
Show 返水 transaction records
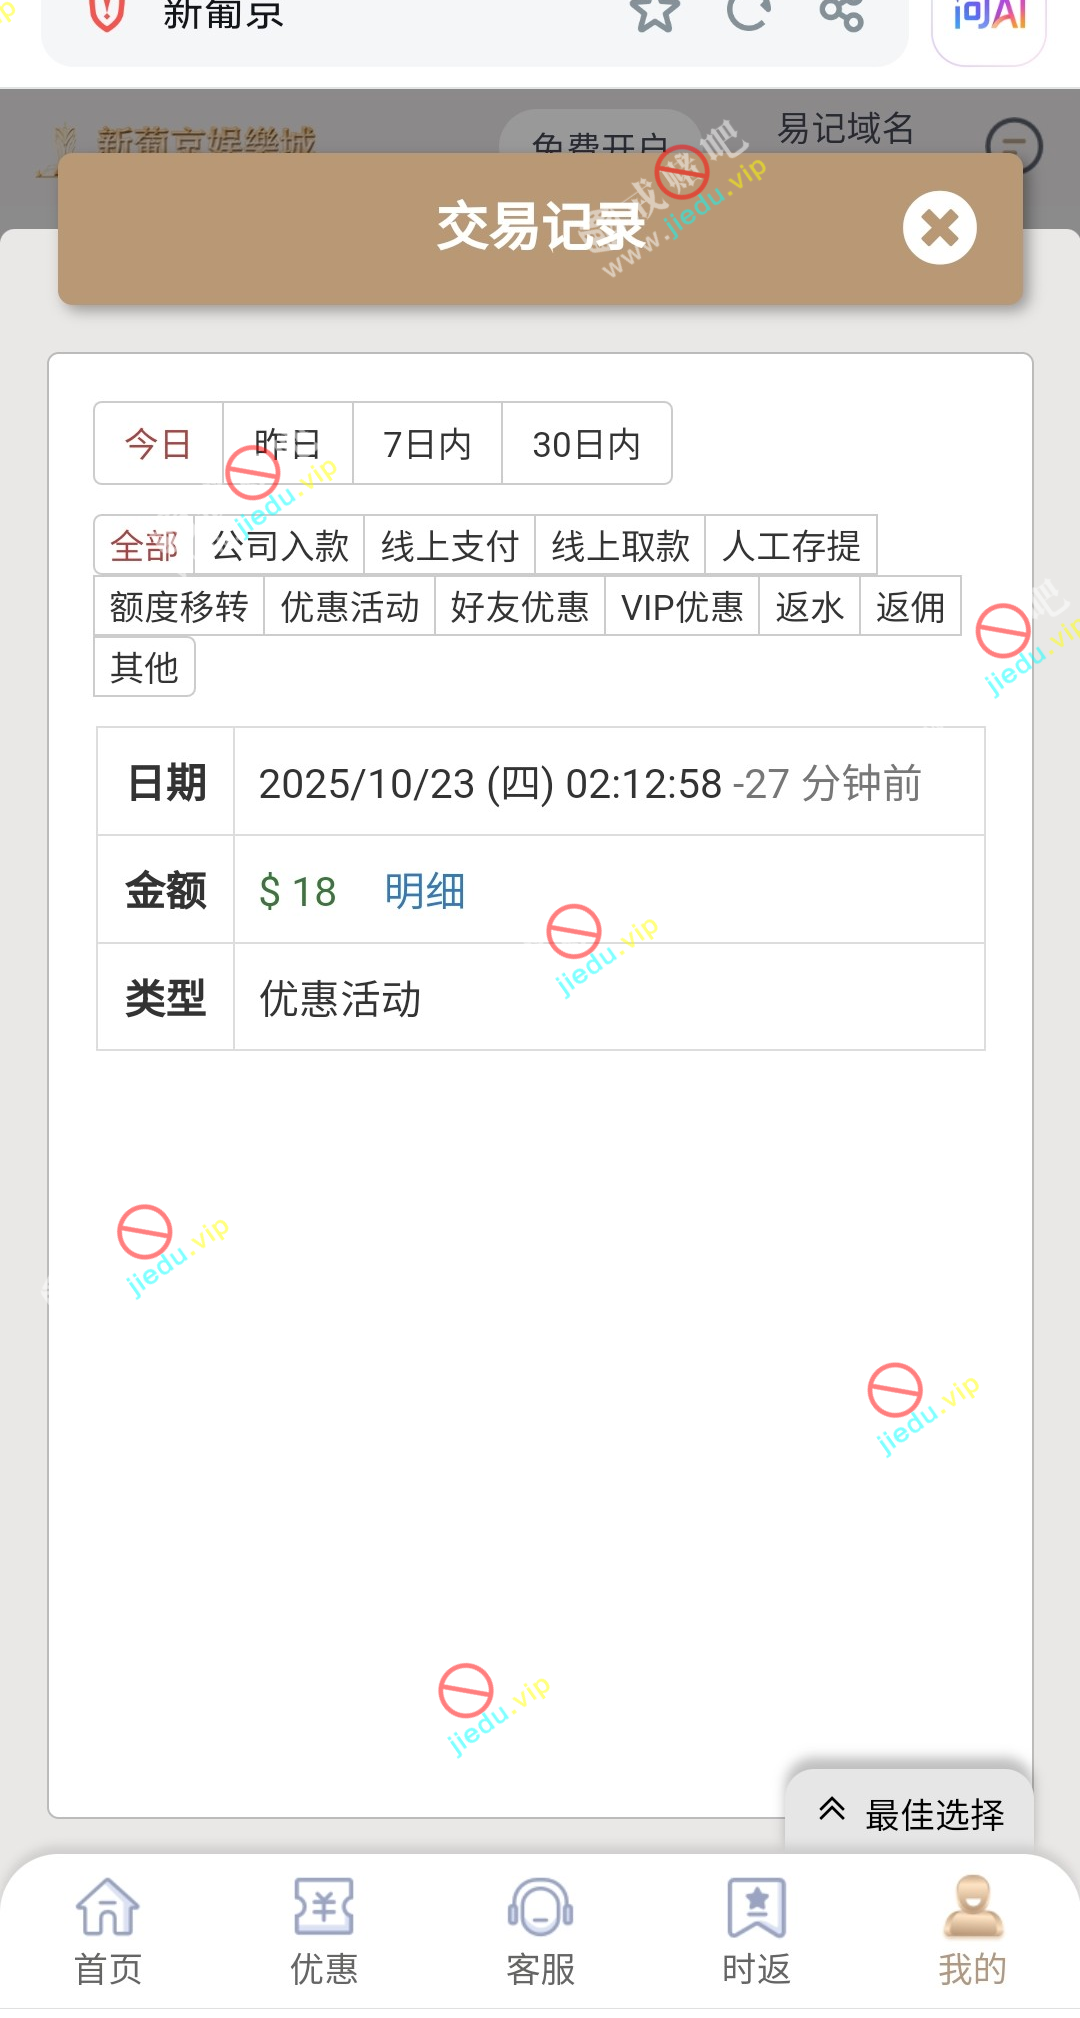(809, 607)
